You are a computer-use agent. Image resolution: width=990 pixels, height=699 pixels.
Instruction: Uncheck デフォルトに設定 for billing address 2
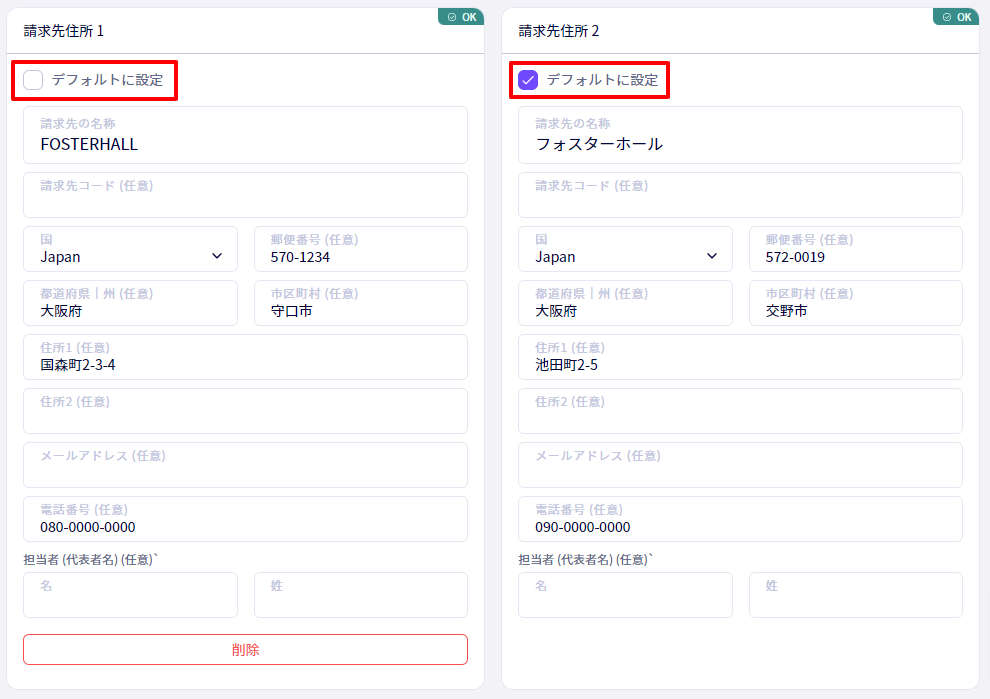coord(528,80)
